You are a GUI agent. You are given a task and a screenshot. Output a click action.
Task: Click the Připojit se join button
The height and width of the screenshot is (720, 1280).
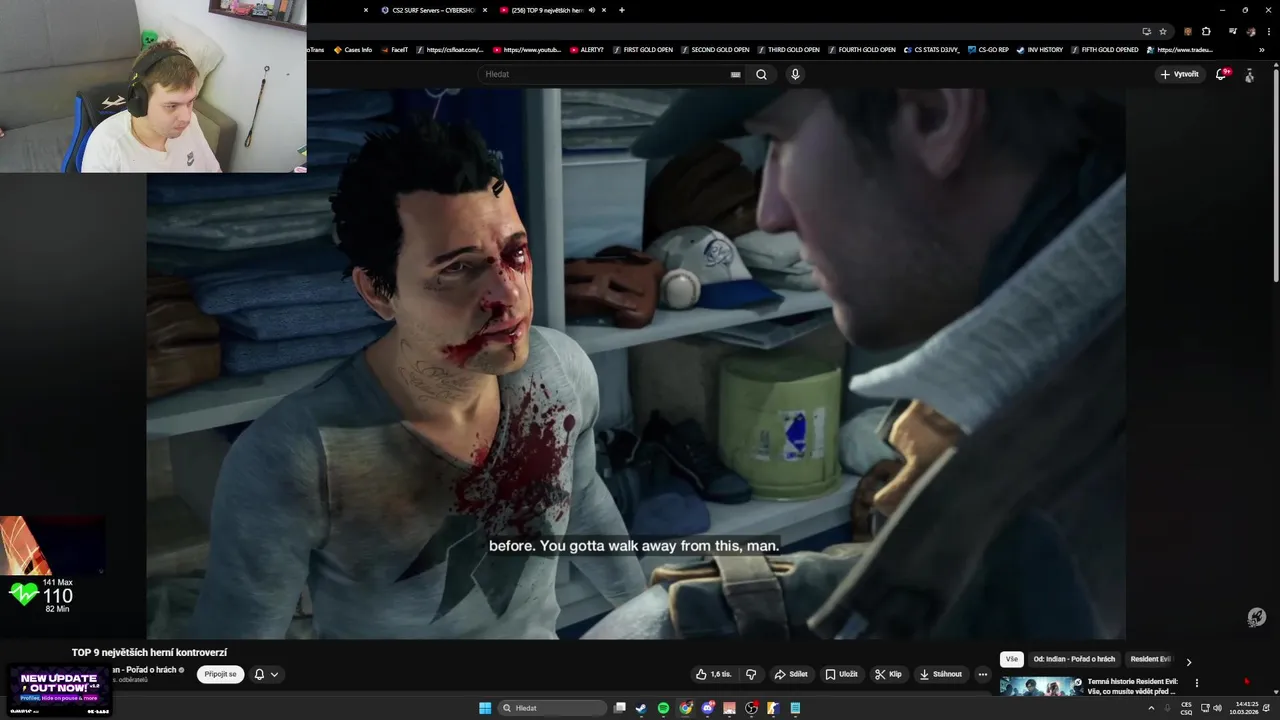(221, 674)
